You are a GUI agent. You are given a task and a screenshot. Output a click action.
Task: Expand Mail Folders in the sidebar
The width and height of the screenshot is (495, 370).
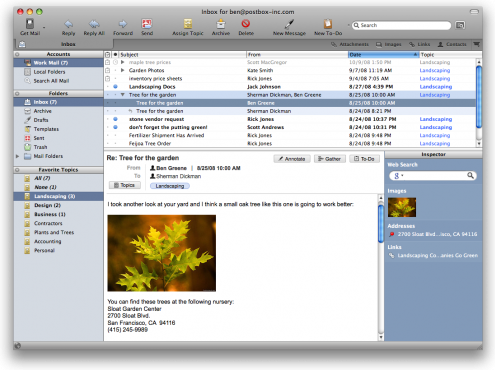tap(17, 156)
